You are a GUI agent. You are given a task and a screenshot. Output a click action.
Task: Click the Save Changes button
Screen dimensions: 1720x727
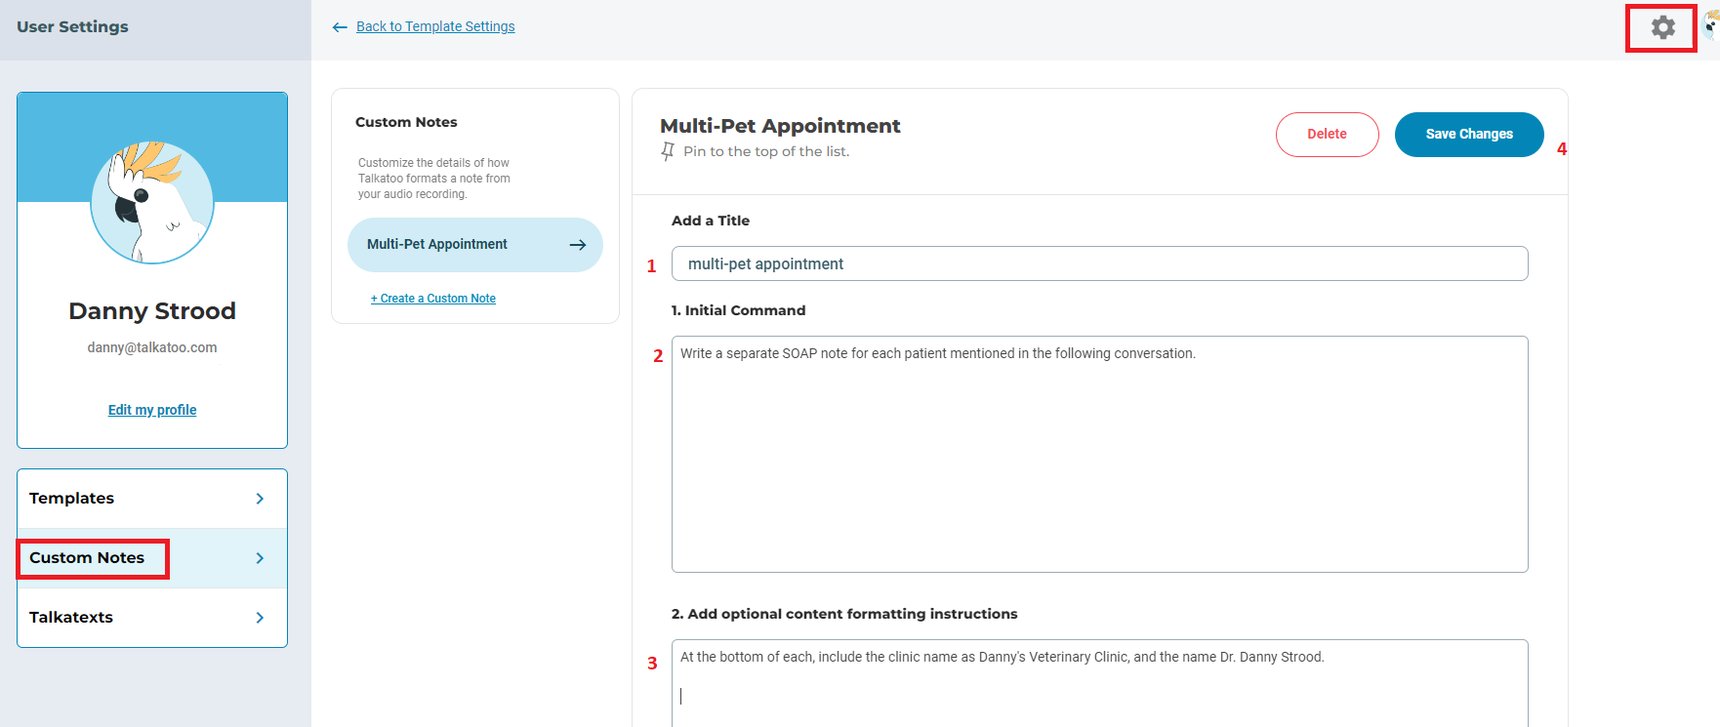coord(1468,134)
